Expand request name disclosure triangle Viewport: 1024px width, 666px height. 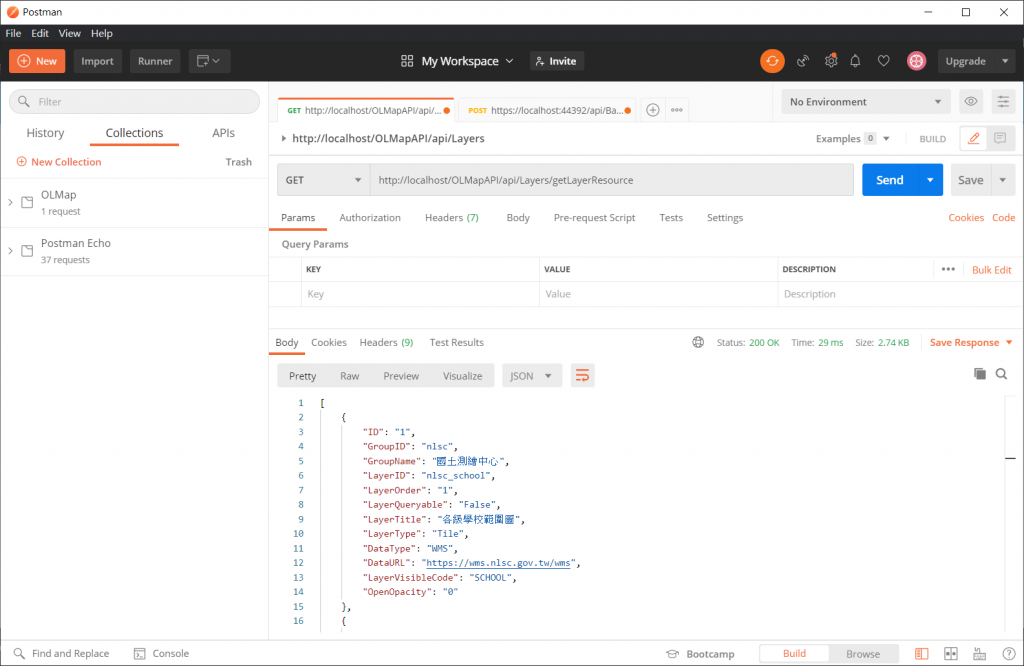283,138
